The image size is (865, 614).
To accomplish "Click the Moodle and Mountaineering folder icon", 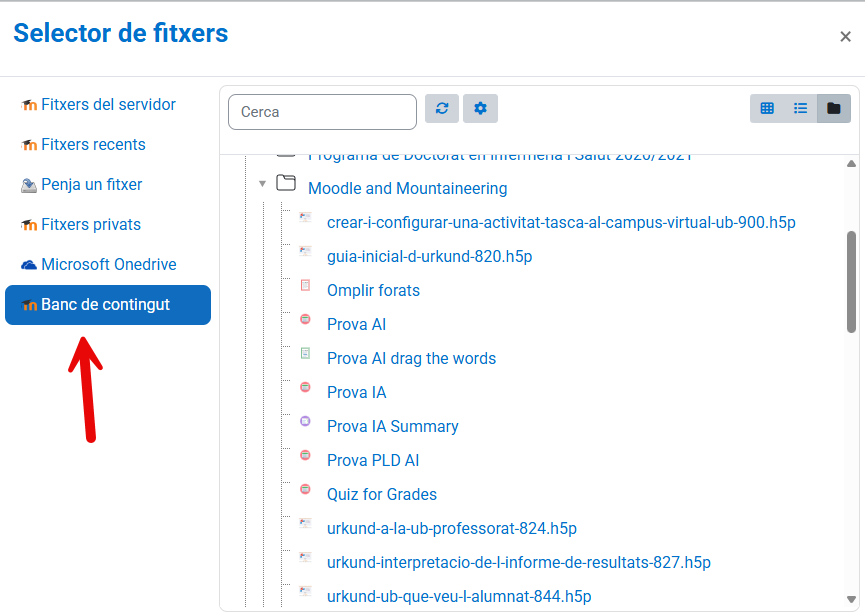I will [287, 183].
